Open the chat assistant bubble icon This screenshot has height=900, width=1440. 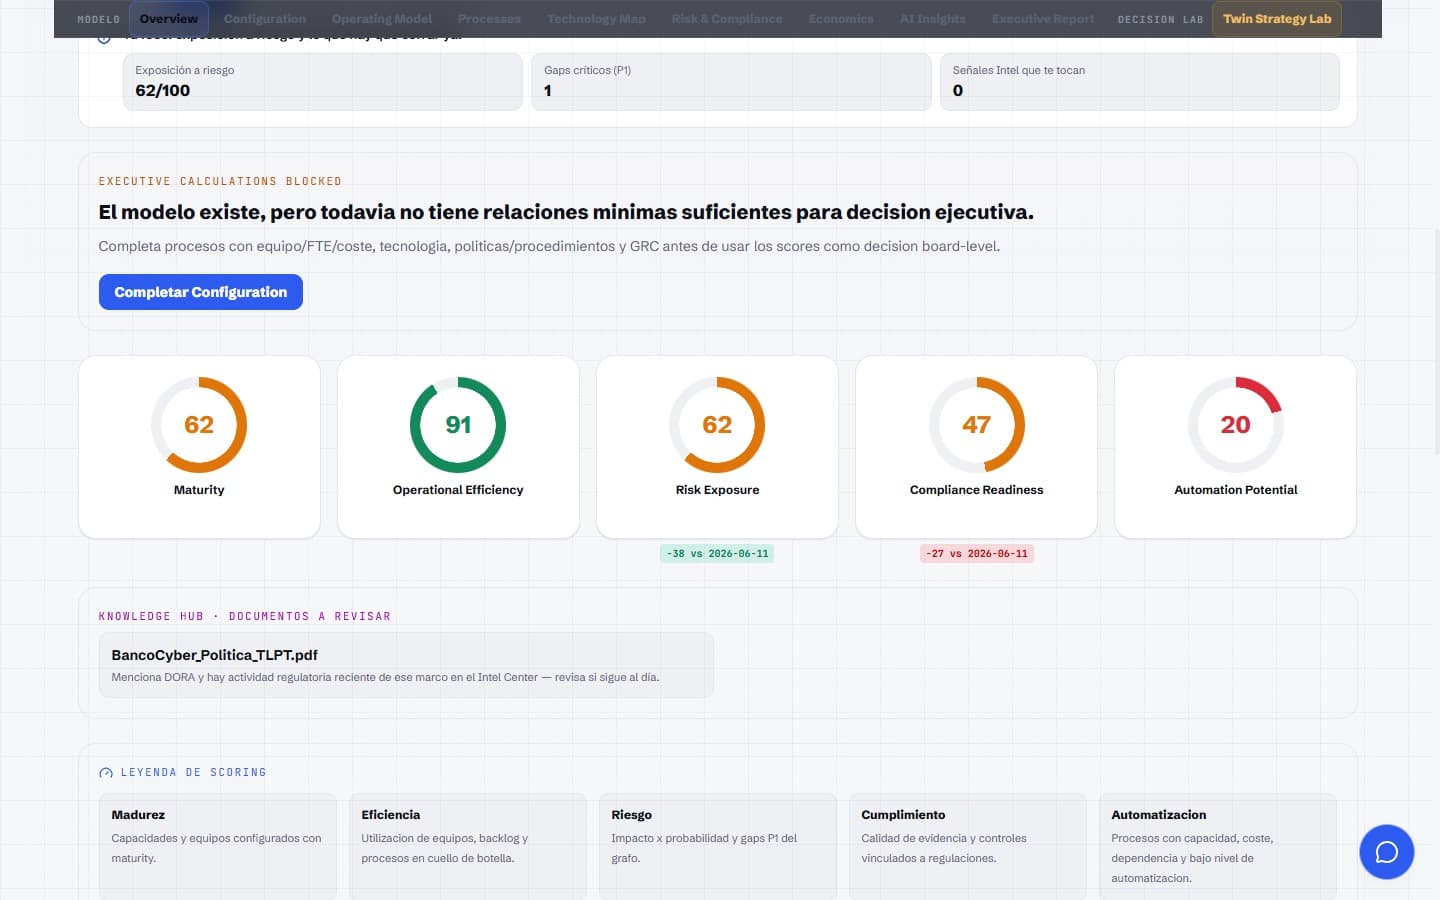[x=1386, y=852]
